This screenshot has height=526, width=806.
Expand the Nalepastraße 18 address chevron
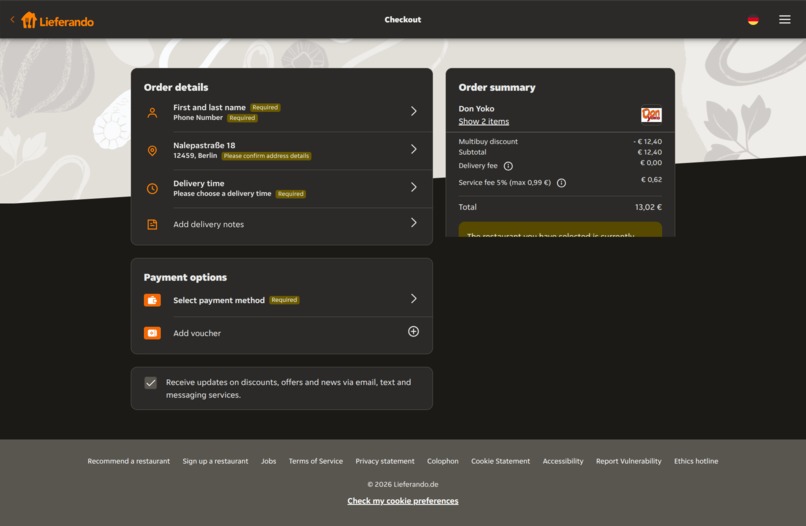[x=414, y=149]
